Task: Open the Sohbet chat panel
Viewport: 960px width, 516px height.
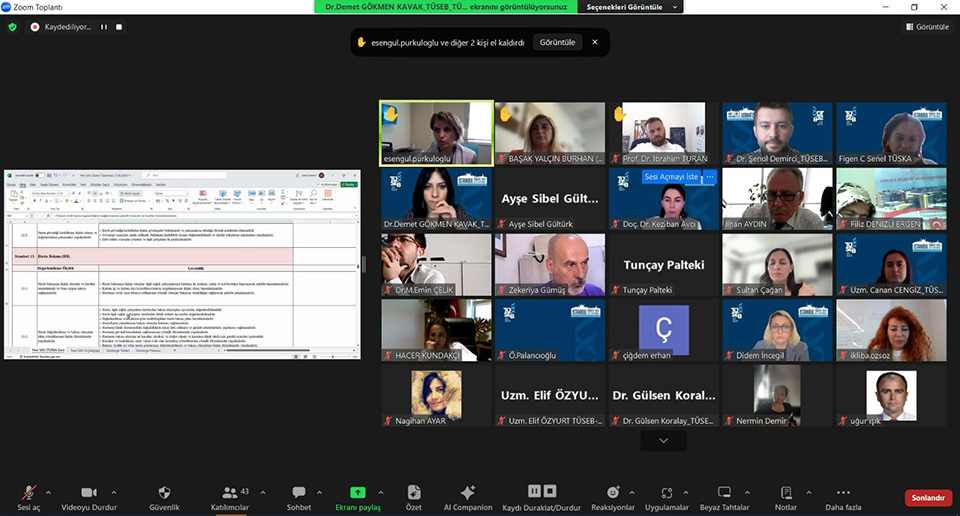Action: [x=298, y=495]
